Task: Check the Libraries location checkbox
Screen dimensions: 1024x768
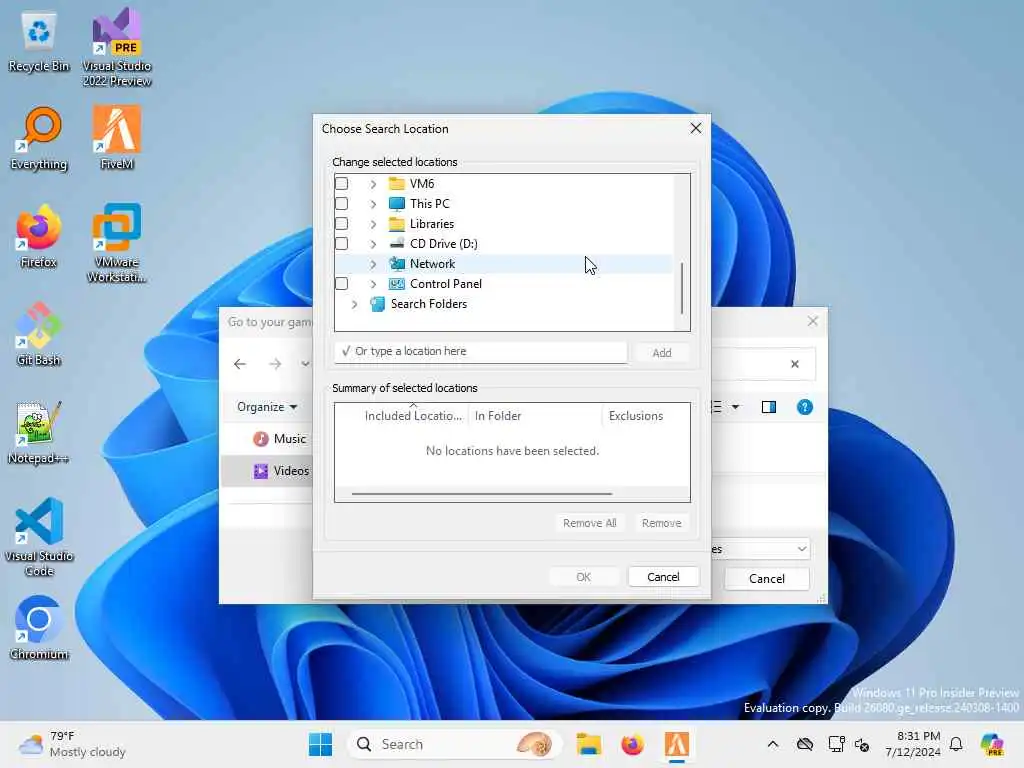Action: (x=342, y=223)
